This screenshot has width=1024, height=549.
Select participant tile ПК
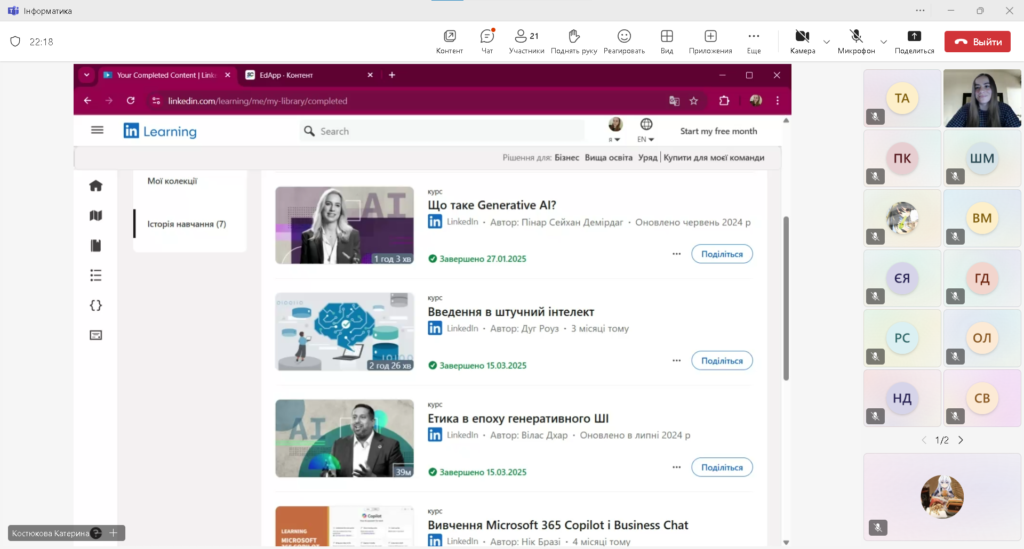pos(902,158)
